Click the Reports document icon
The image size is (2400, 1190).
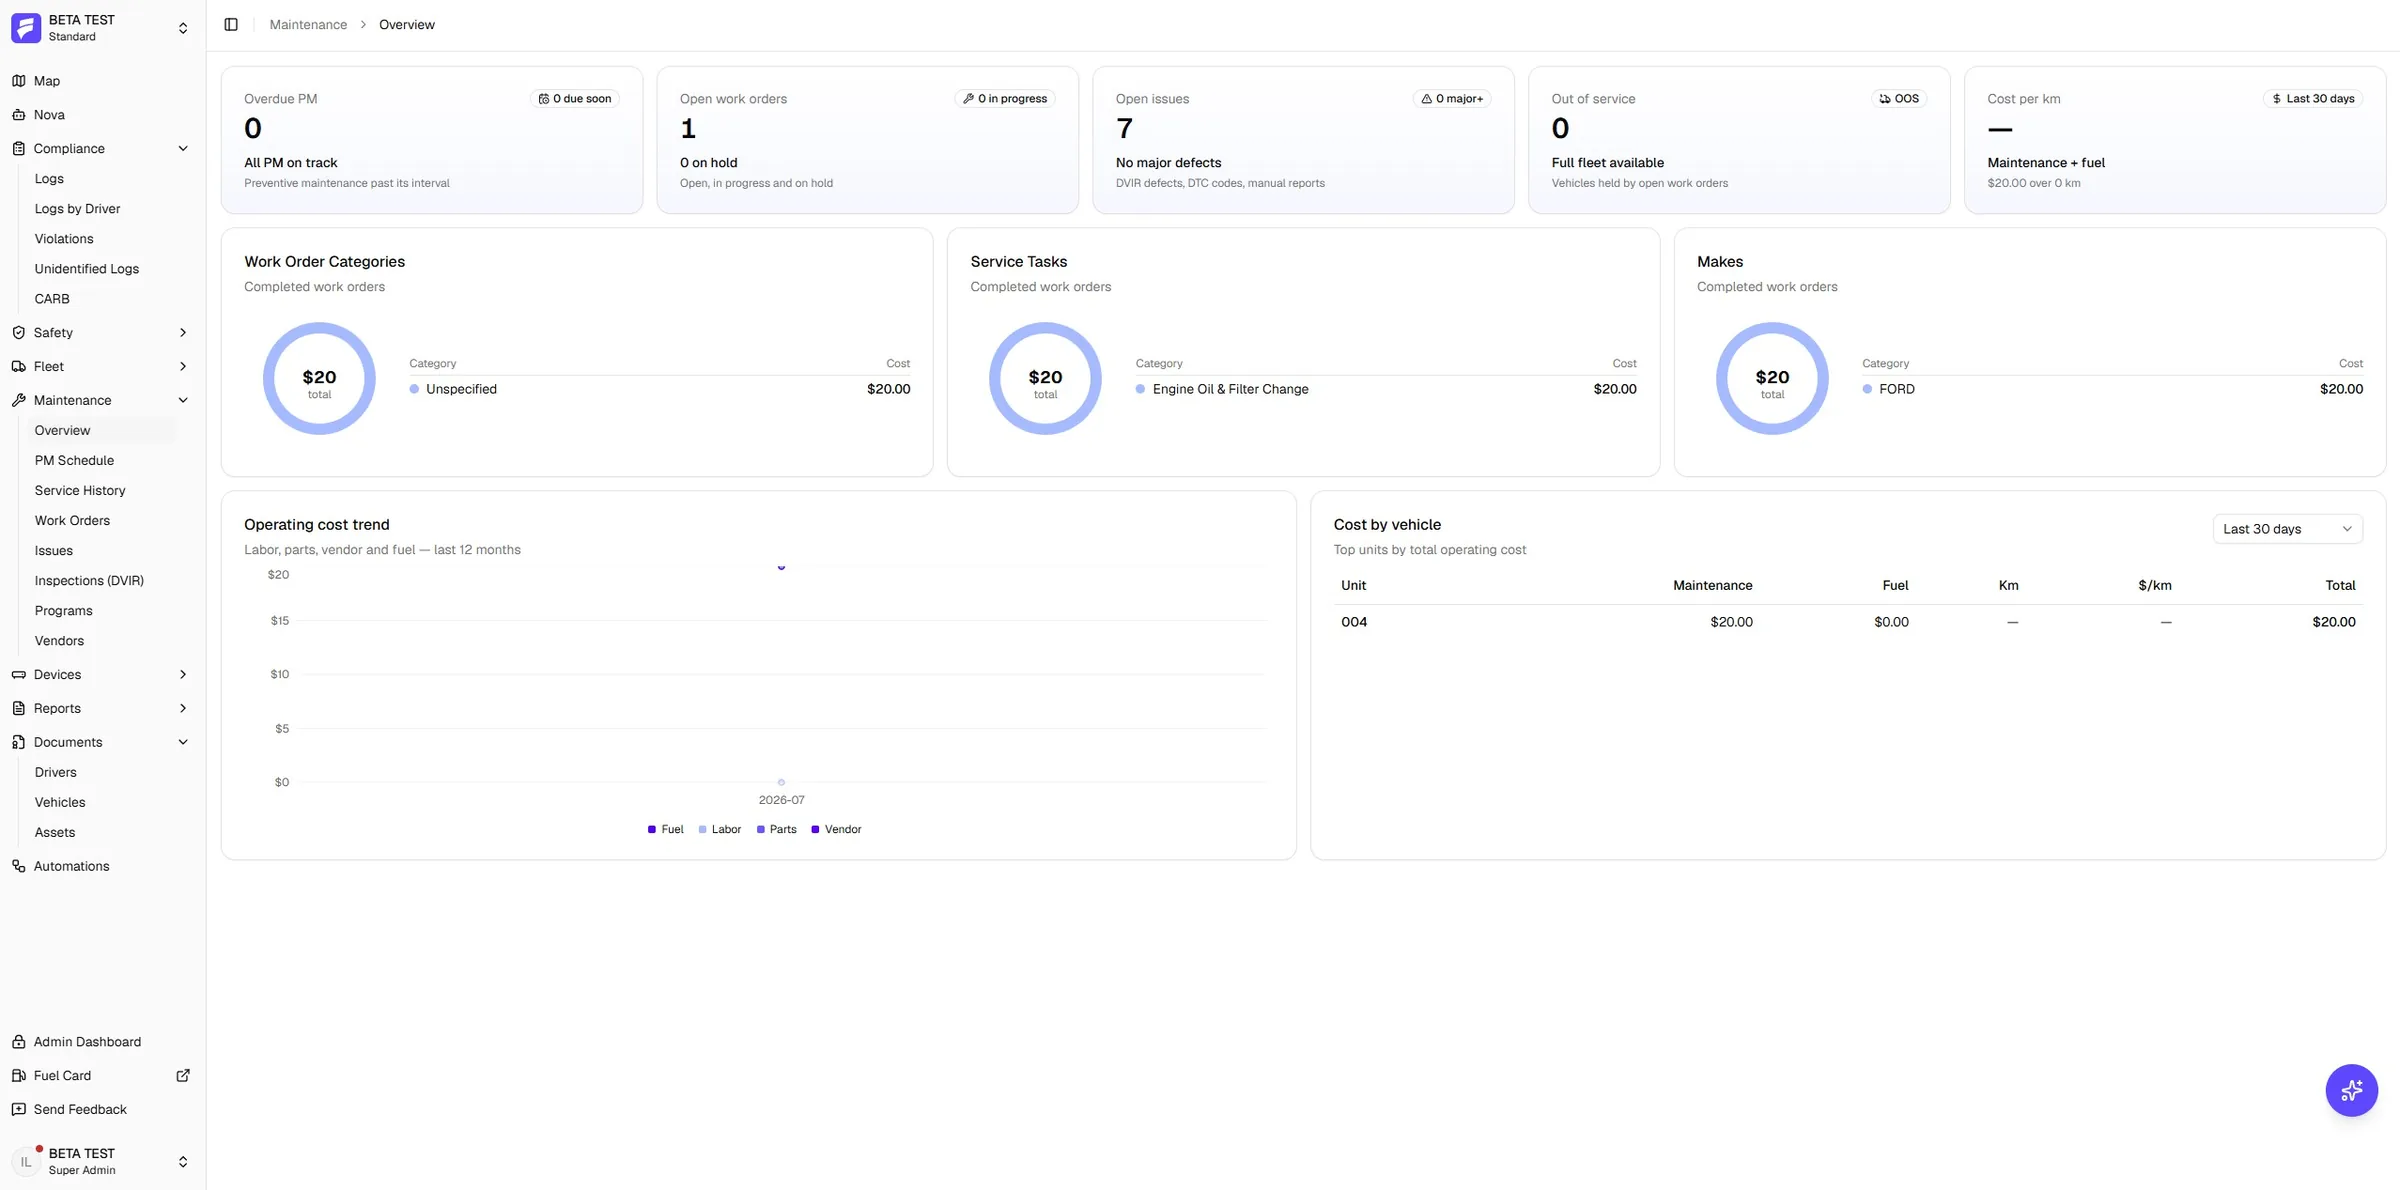pyautogui.click(x=18, y=709)
